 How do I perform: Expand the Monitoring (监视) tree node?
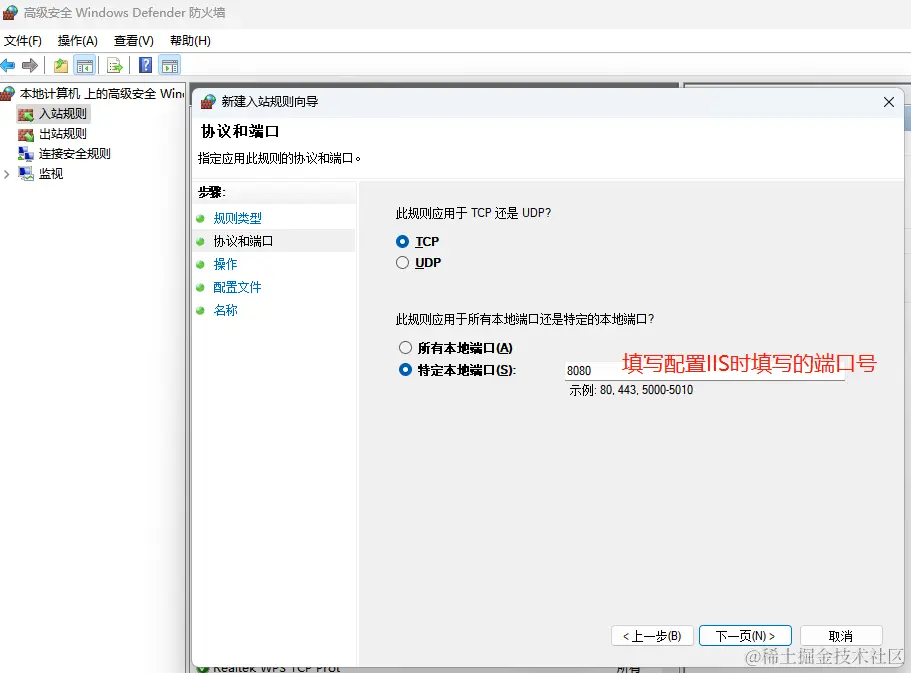click(x=6, y=174)
